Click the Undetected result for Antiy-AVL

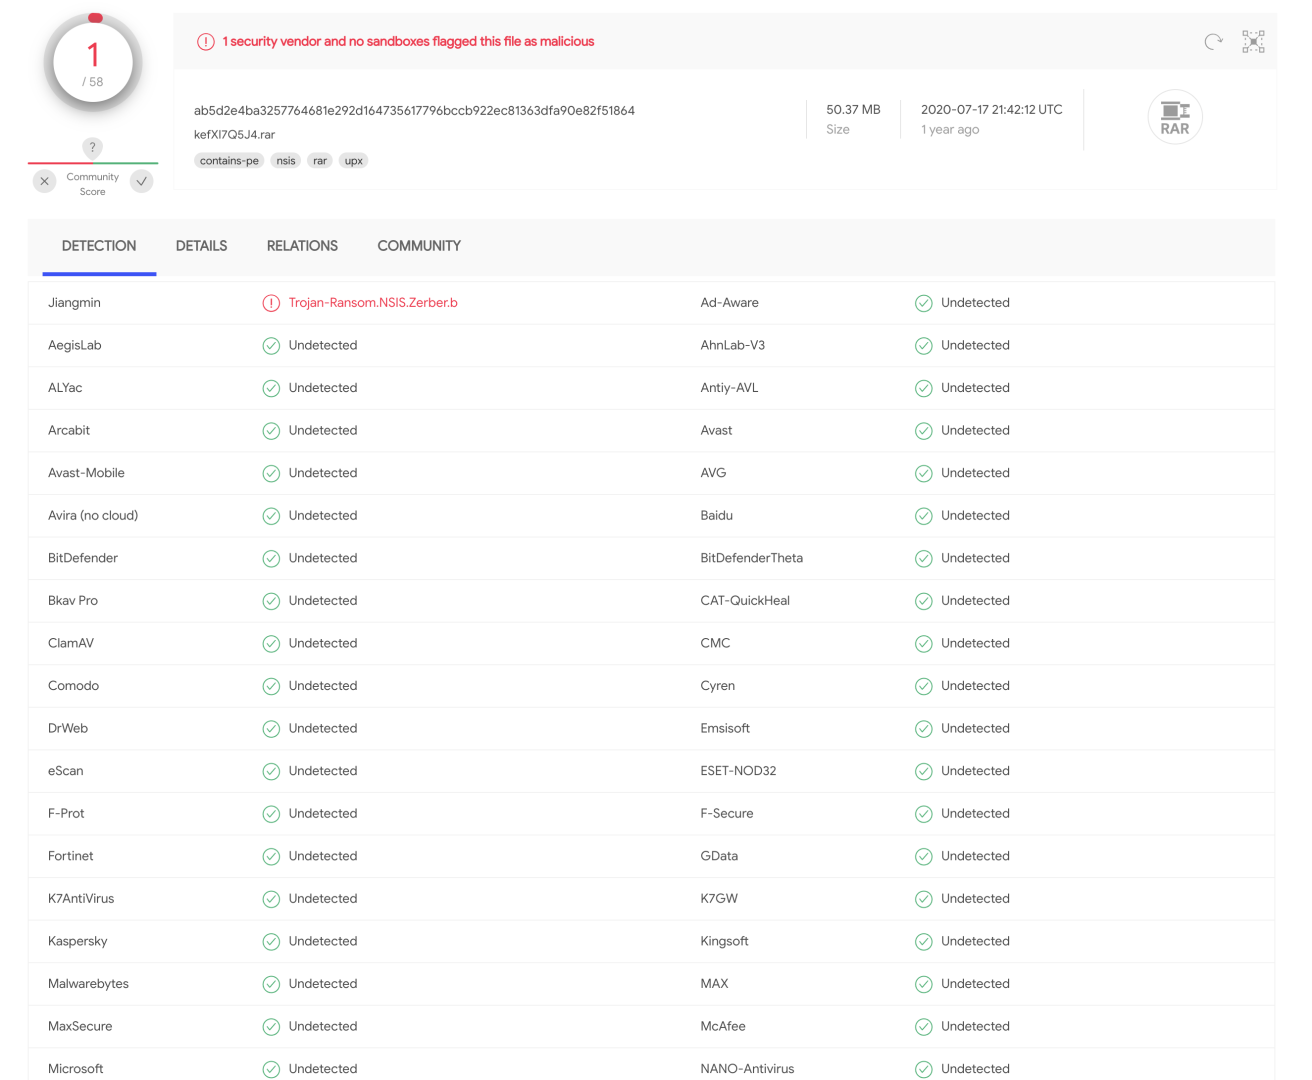coord(975,388)
